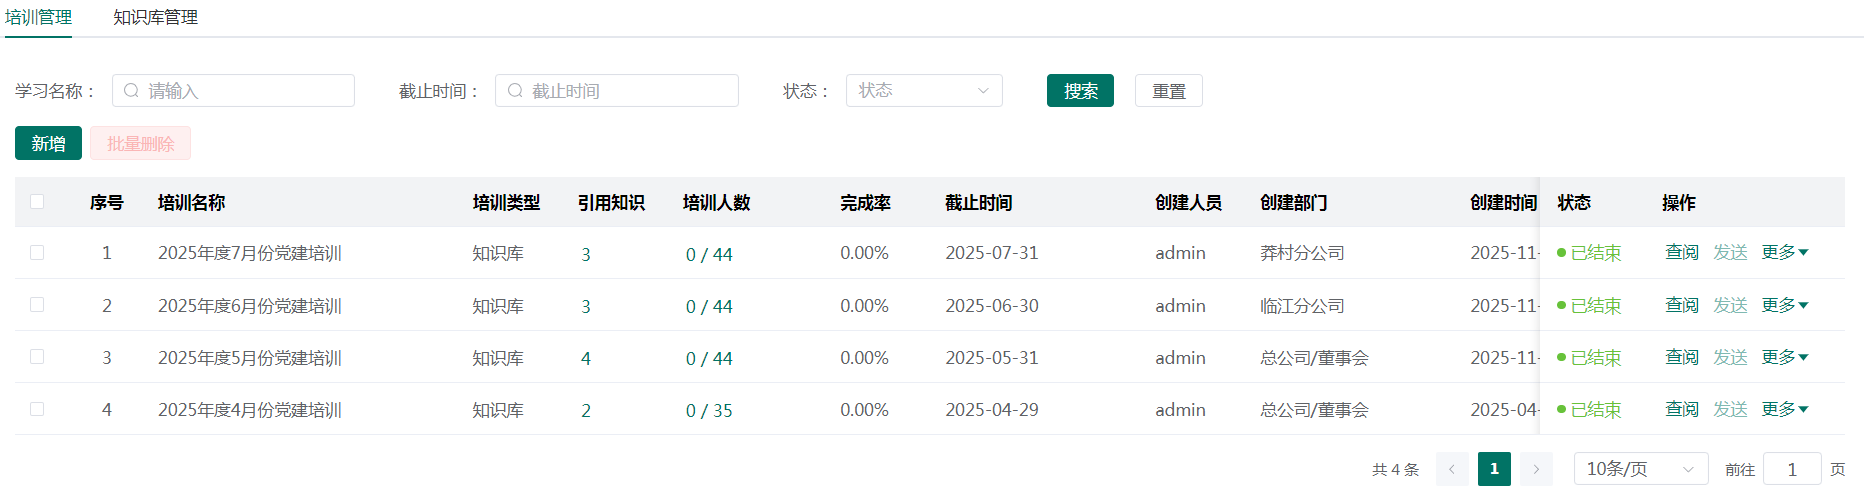Open 查阅 for 2025年度6月份党建培训
Screen dimensions: 1864x498
click(x=1681, y=305)
